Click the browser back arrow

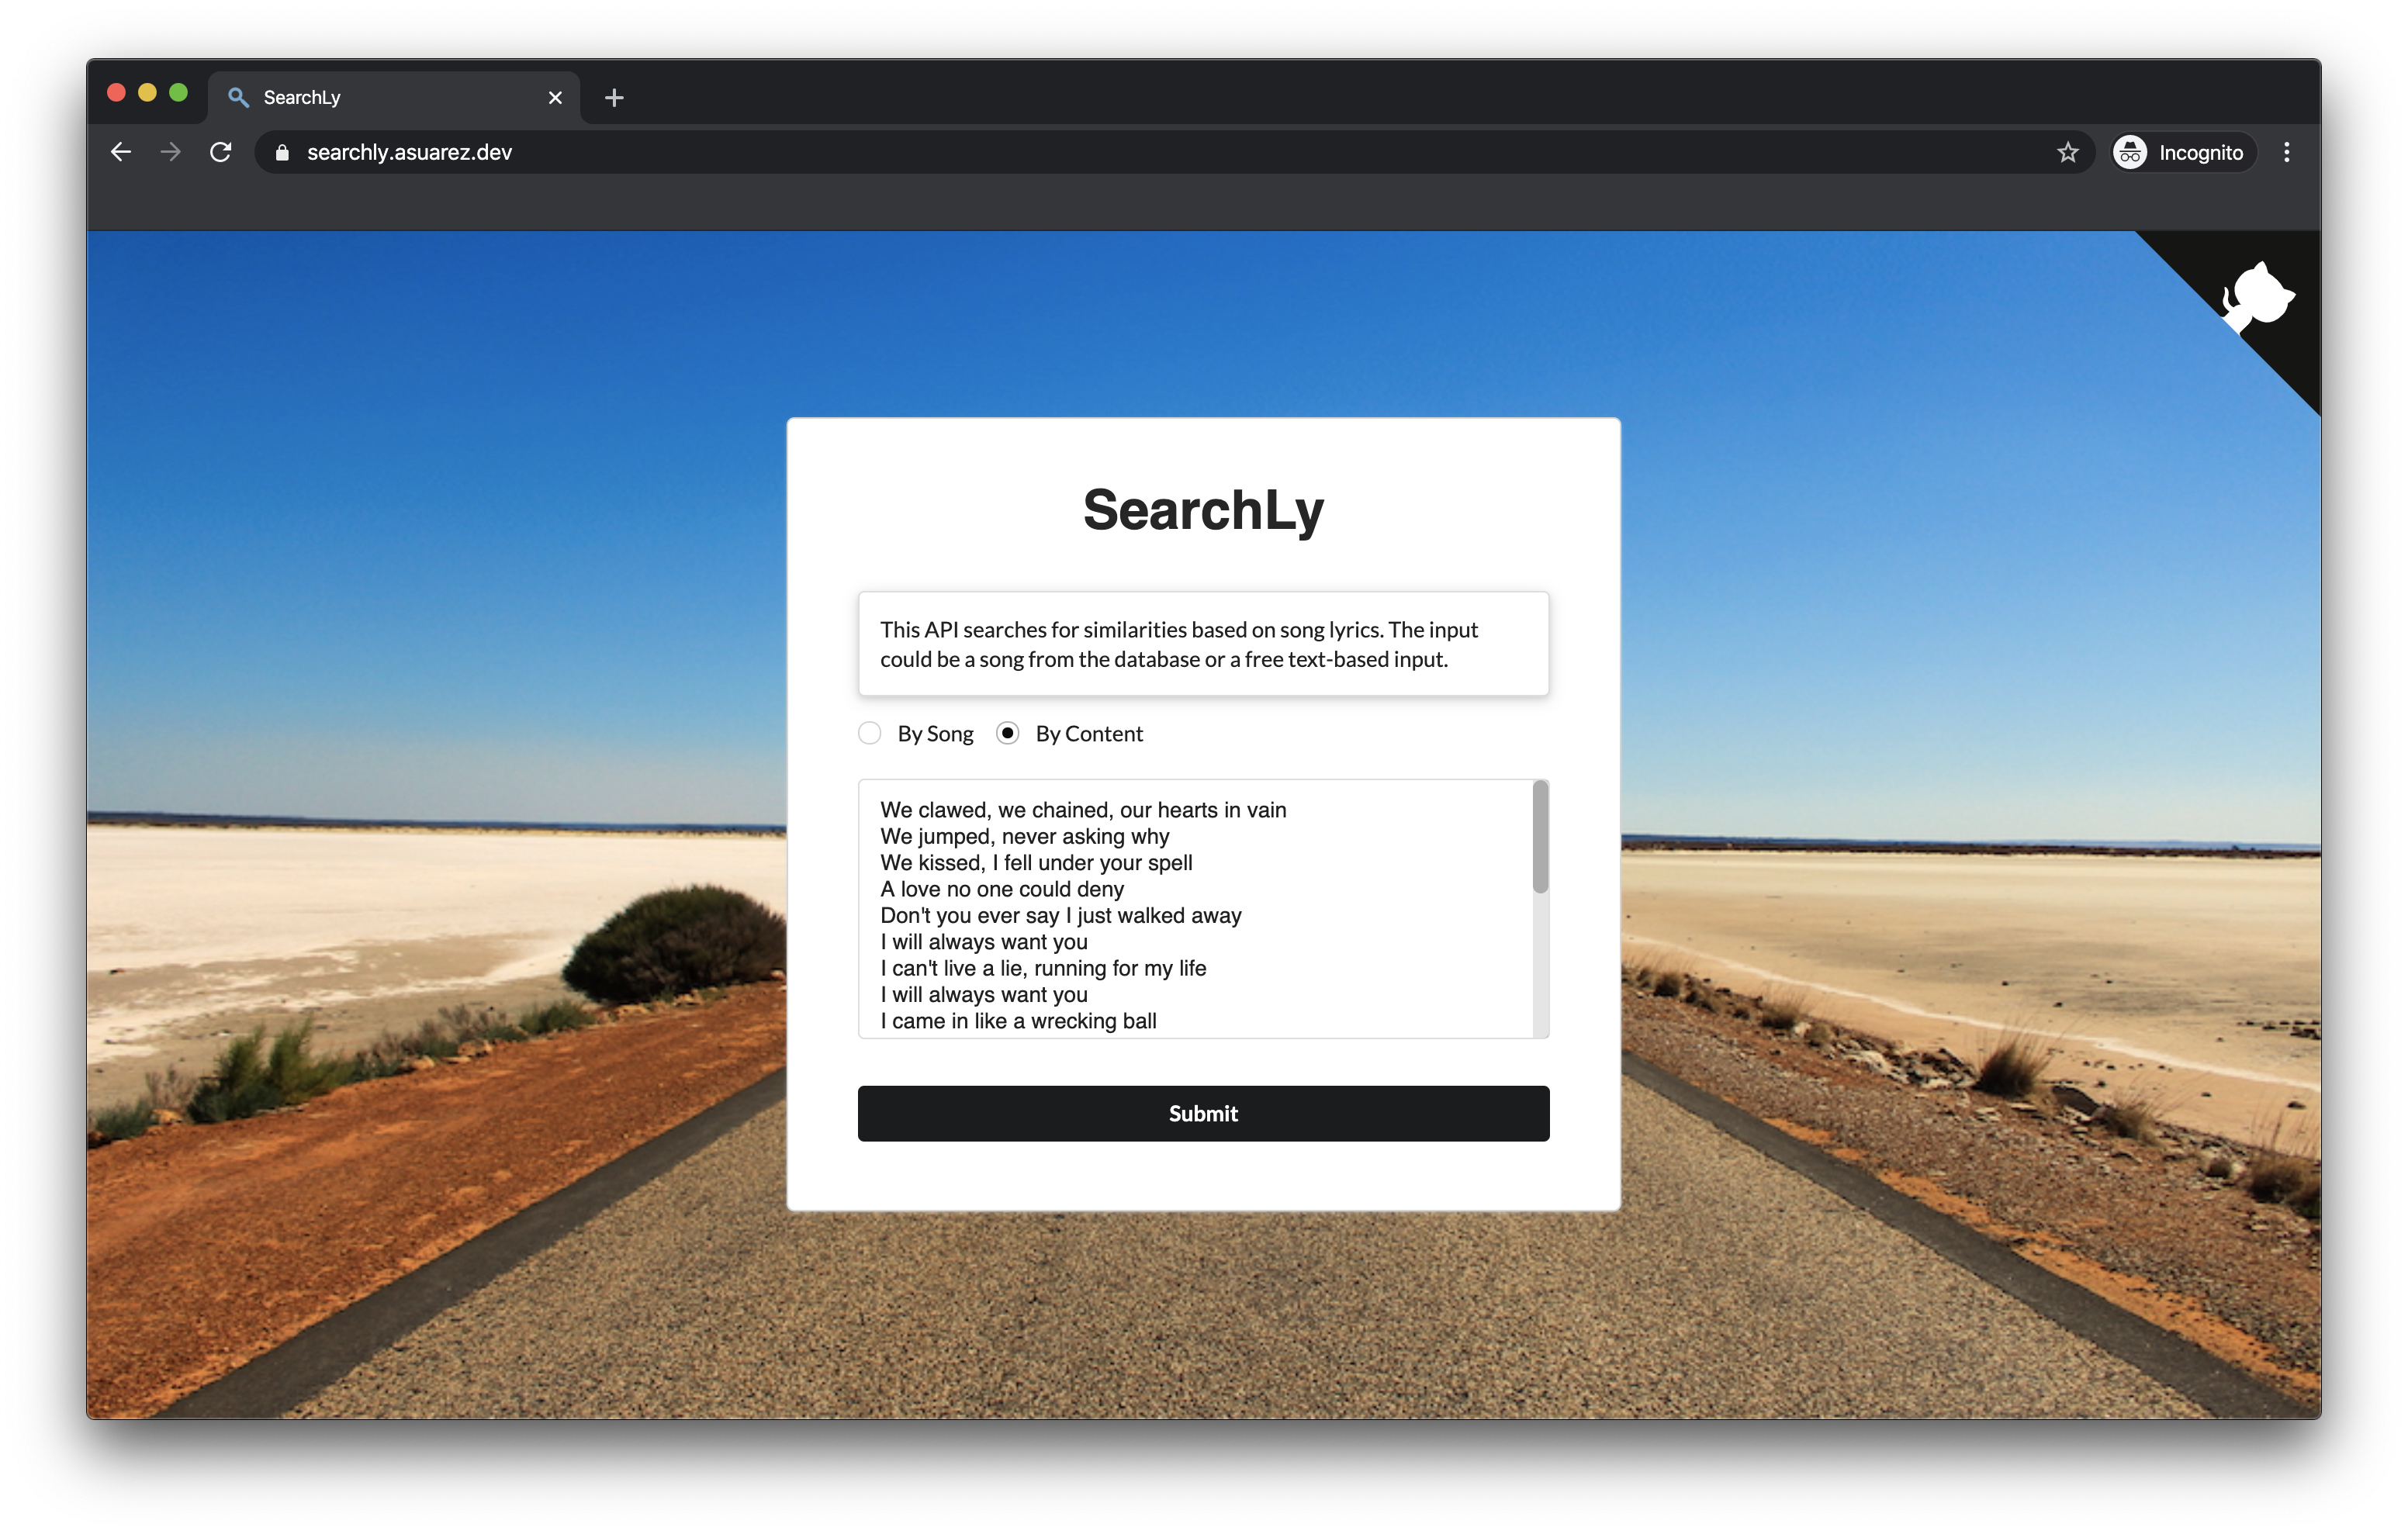pyautogui.click(x=121, y=152)
